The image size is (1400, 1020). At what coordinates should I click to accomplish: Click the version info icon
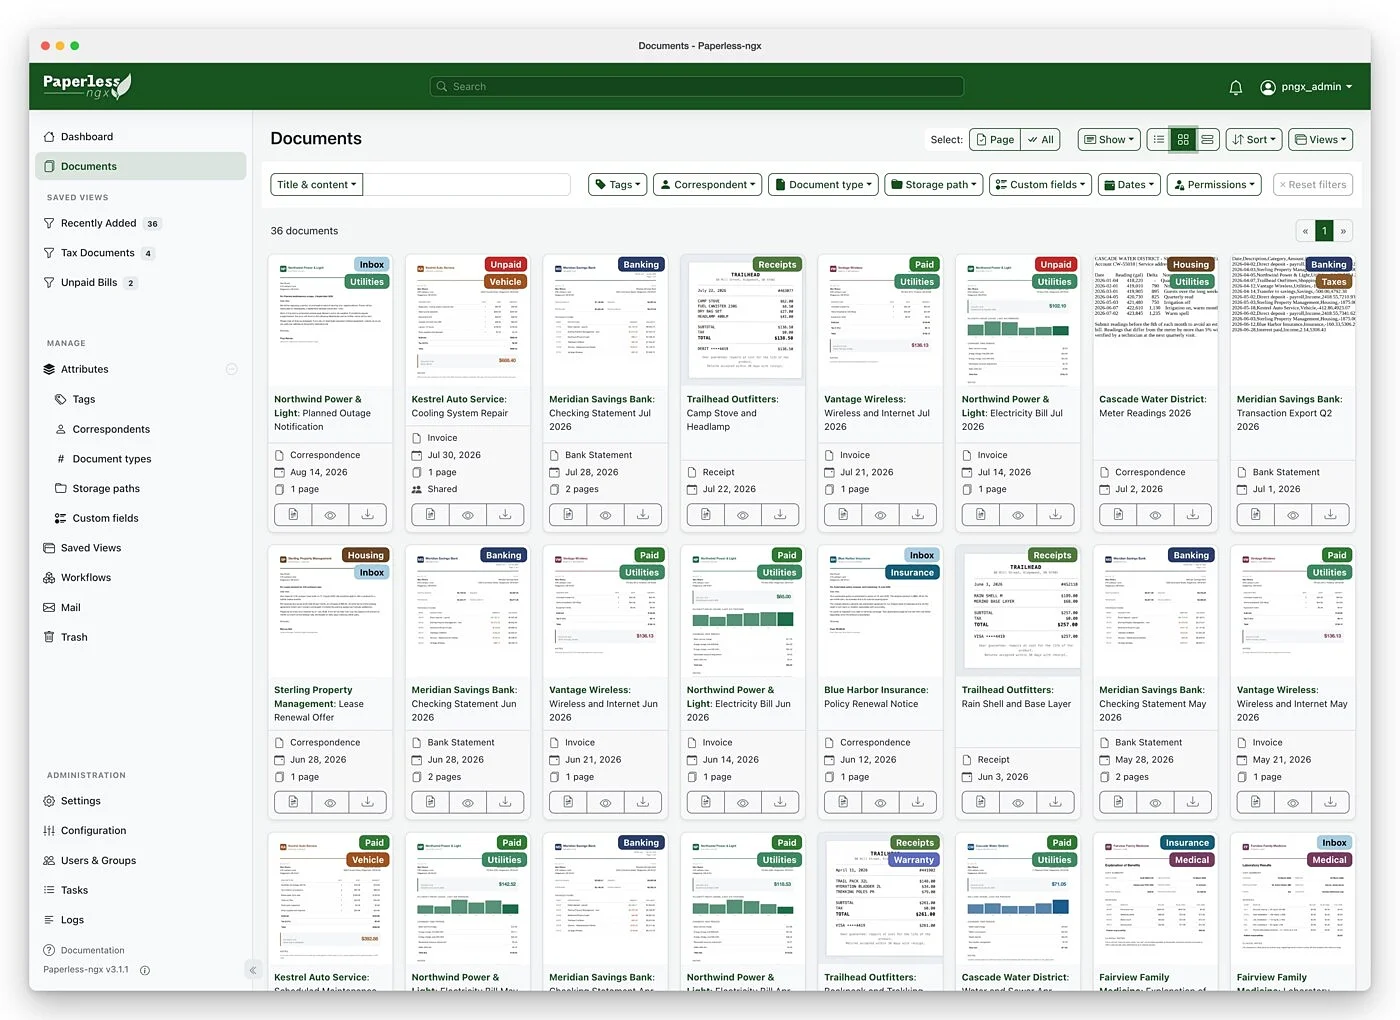tap(145, 970)
